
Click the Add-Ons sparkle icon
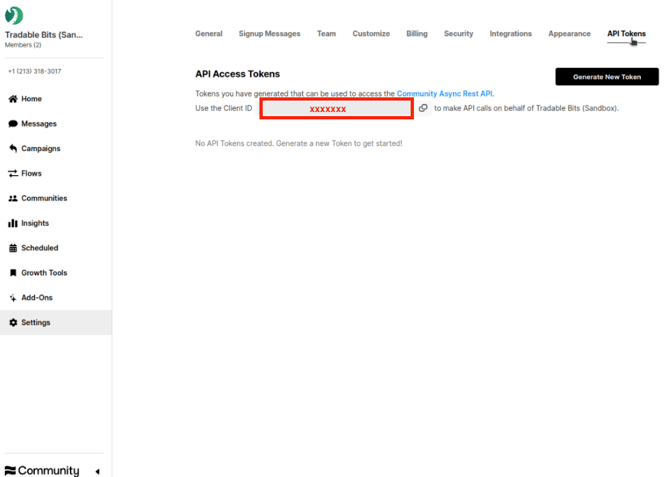click(x=13, y=298)
